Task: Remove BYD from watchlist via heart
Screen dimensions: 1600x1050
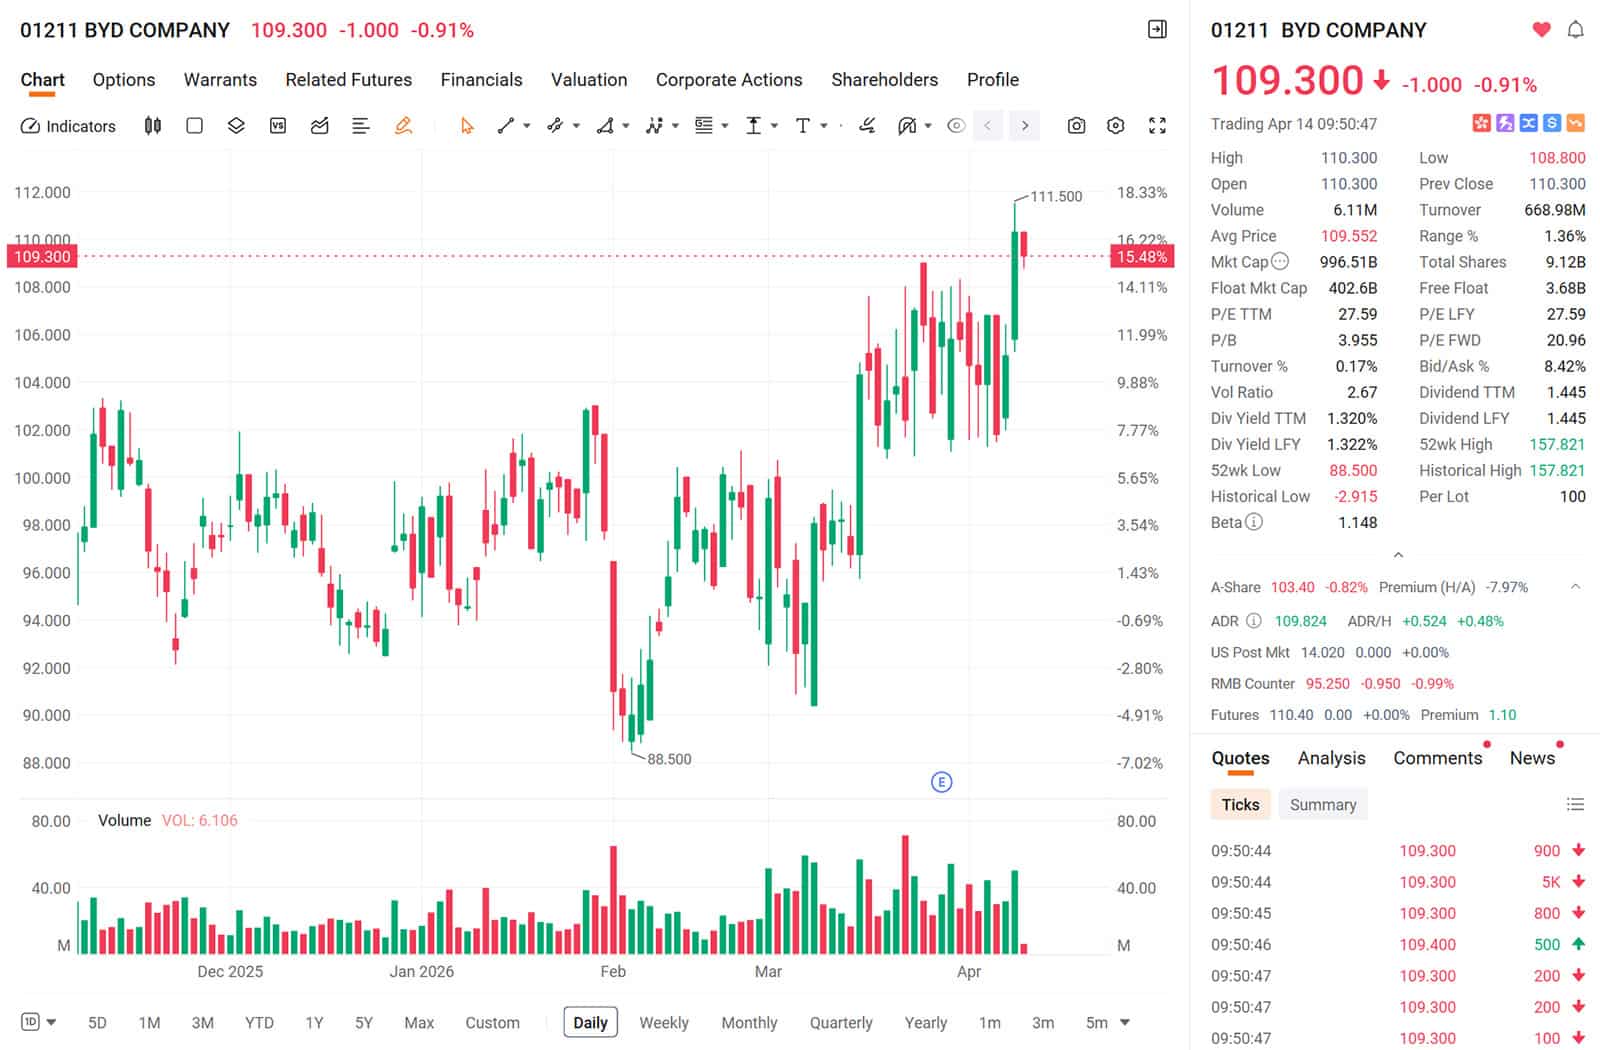Action: coord(1541,30)
